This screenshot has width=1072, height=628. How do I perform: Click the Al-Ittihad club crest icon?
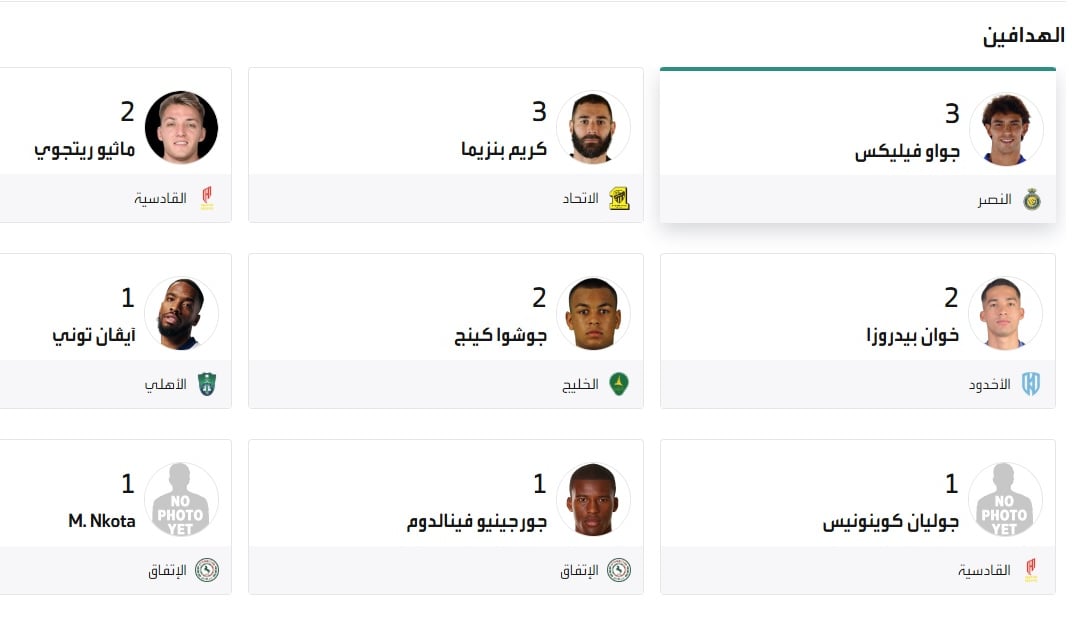tap(619, 198)
